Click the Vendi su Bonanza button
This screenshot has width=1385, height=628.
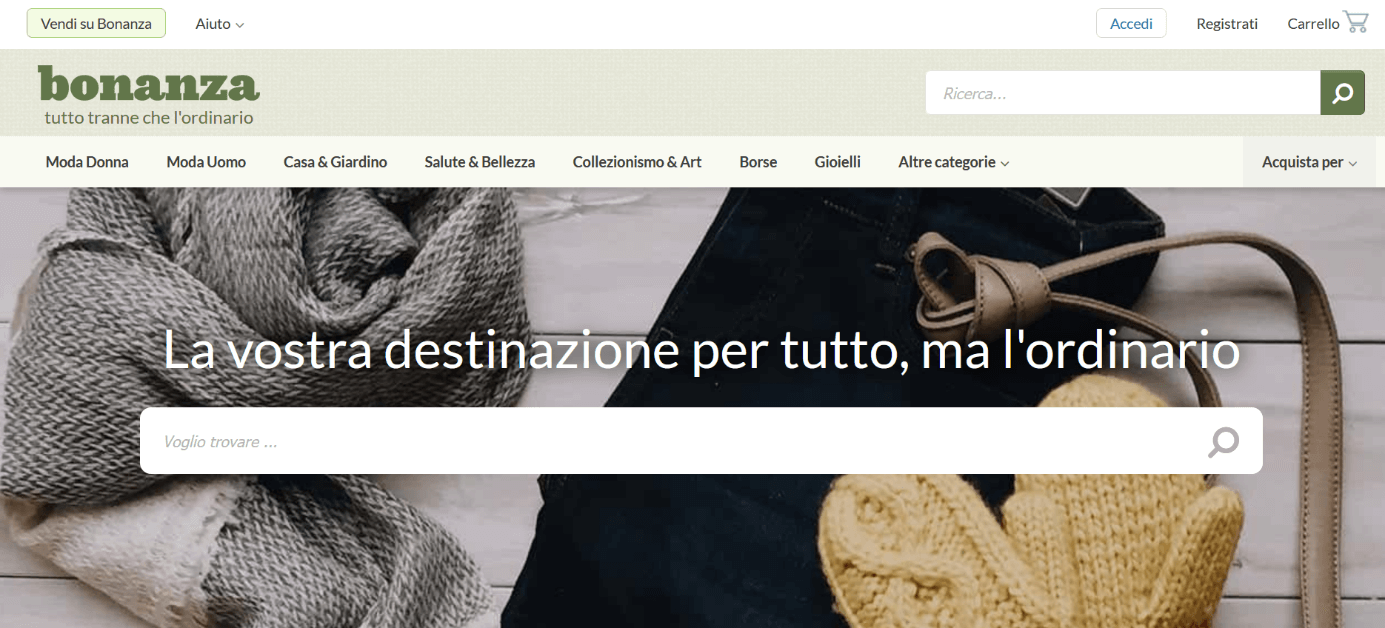[96, 23]
